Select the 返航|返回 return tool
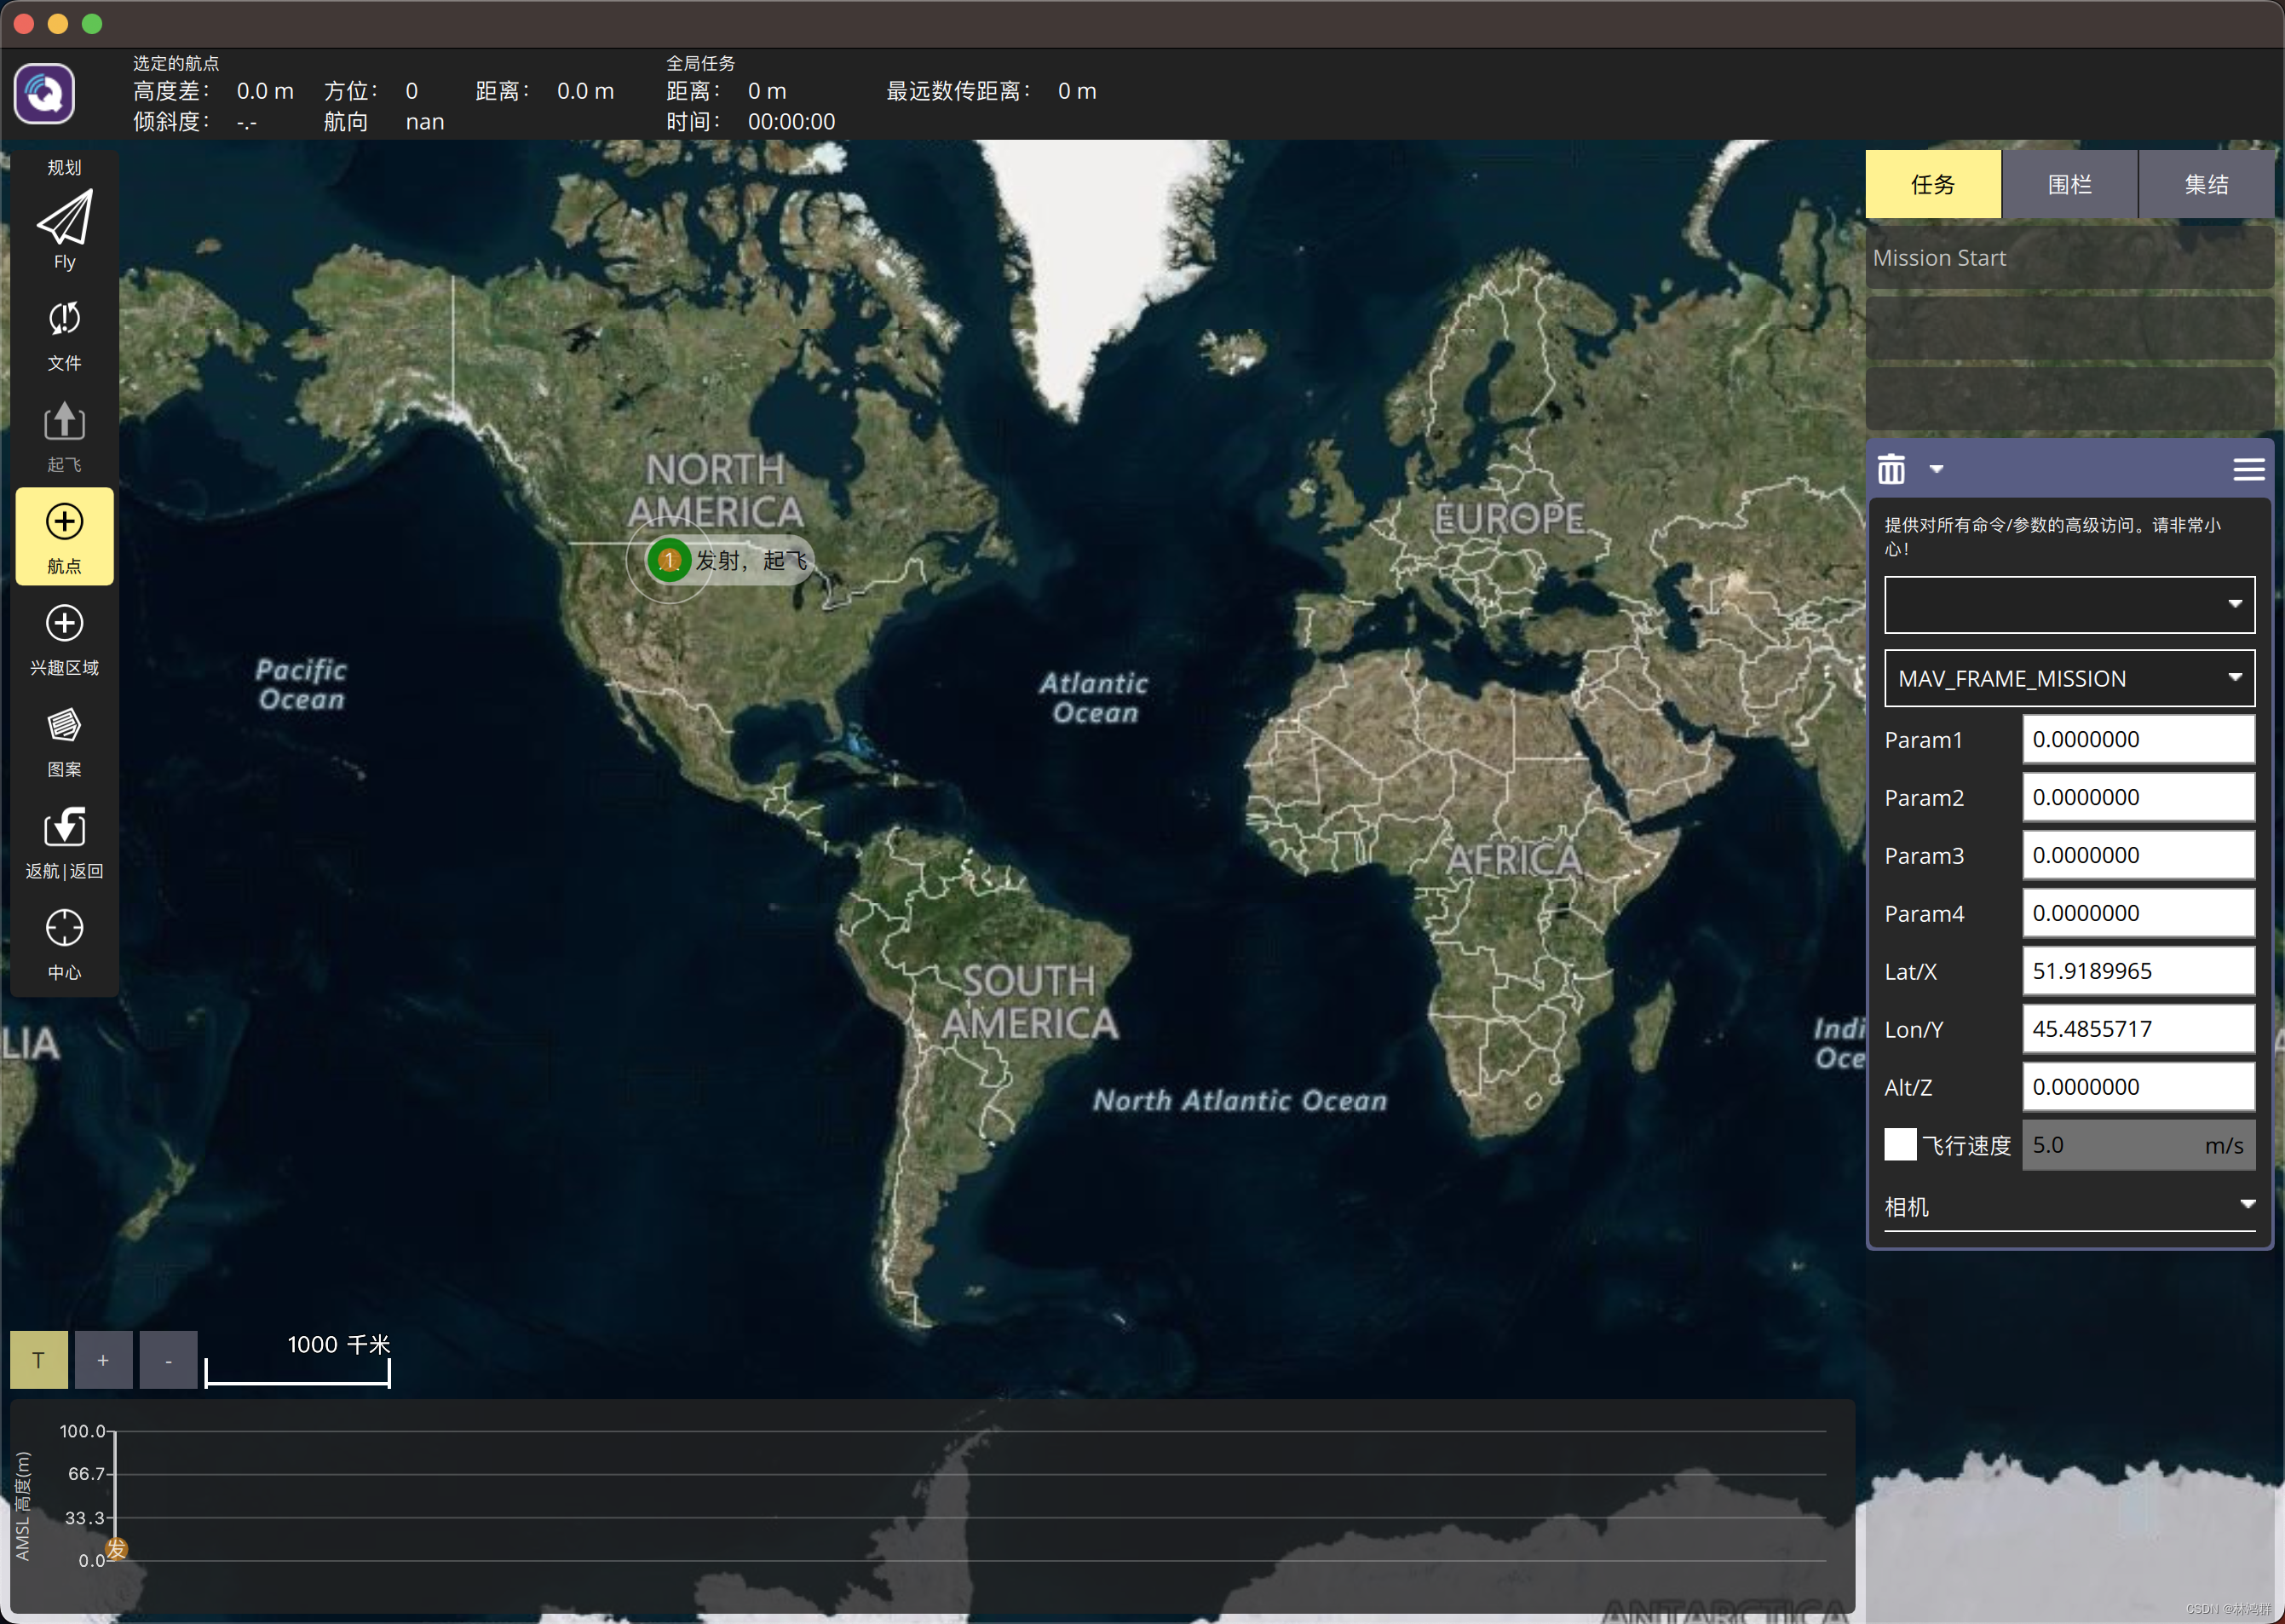Screen dimensions: 2285x1624 [x=64, y=843]
